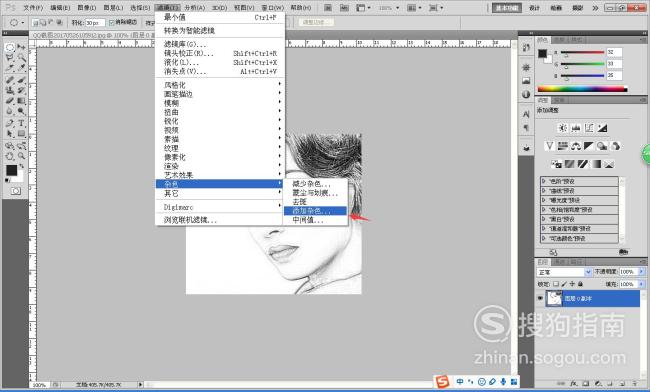Click the feather value input field
The height and width of the screenshot is (392, 650).
[95, 23]
